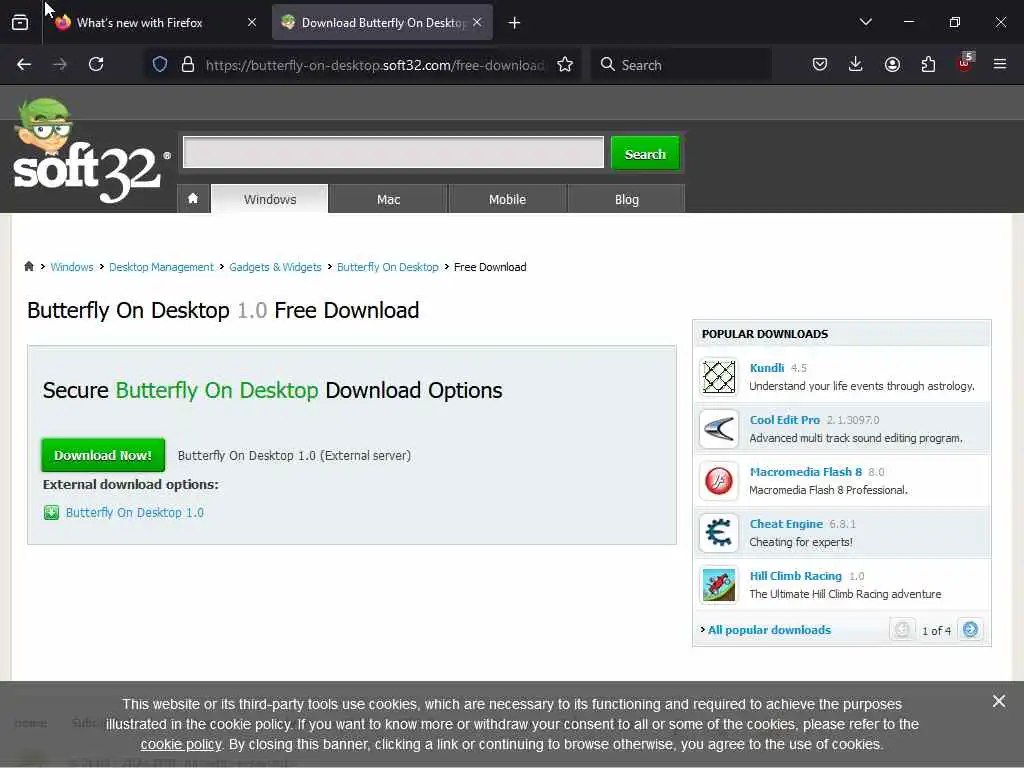Select the Blog navigation tab
This screenshot has height=768, width=1024.
pos(626,199)
